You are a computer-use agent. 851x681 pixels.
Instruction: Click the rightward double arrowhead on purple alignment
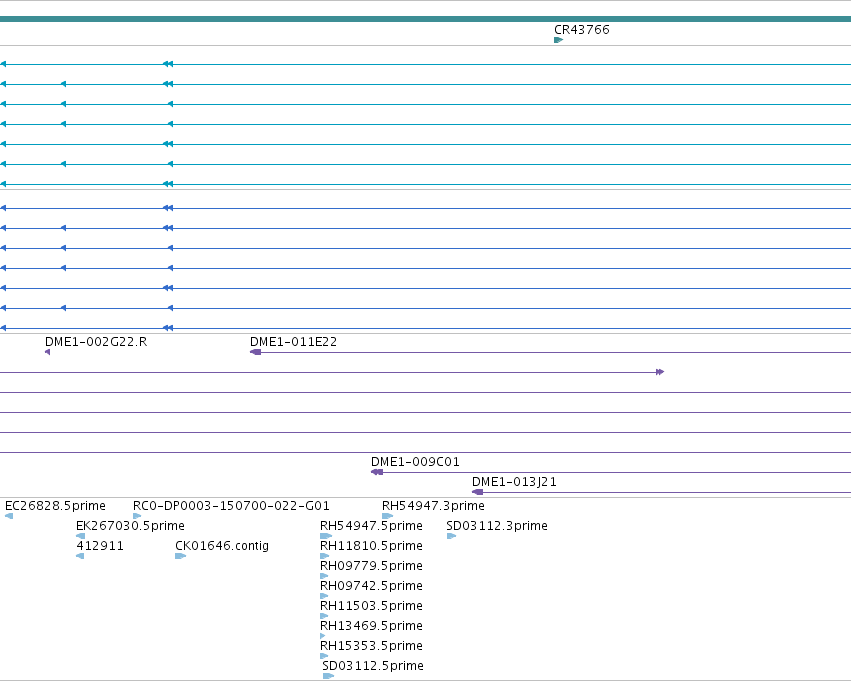click(660, 372)
